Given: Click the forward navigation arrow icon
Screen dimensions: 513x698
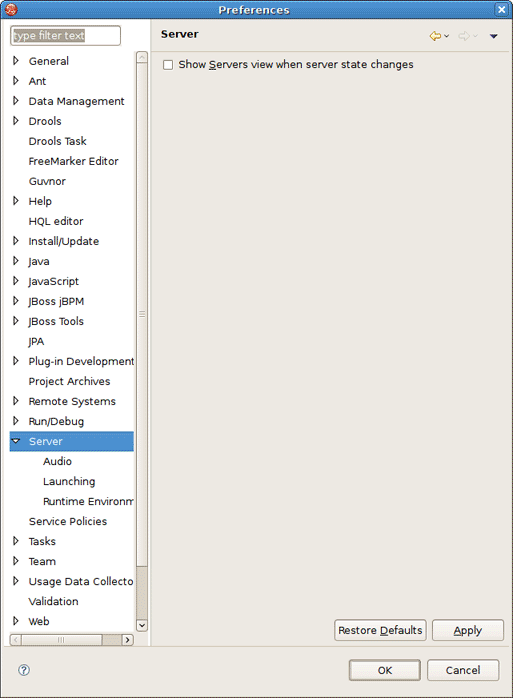Looking at the screenshot, I should click(x=464, y=36).
